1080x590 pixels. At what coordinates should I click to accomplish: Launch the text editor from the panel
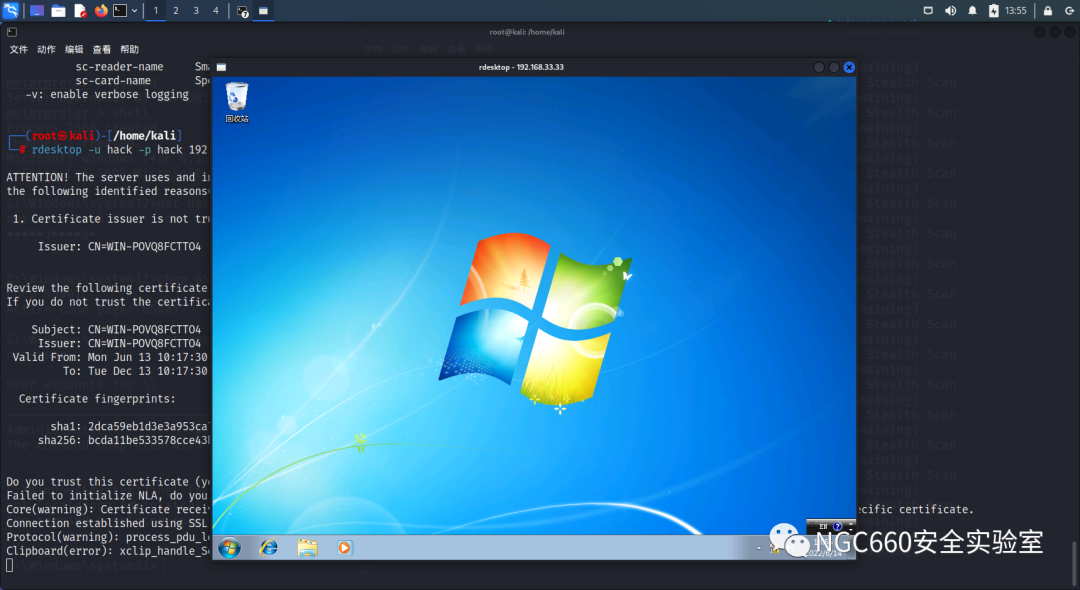click(x=80, y=10)
